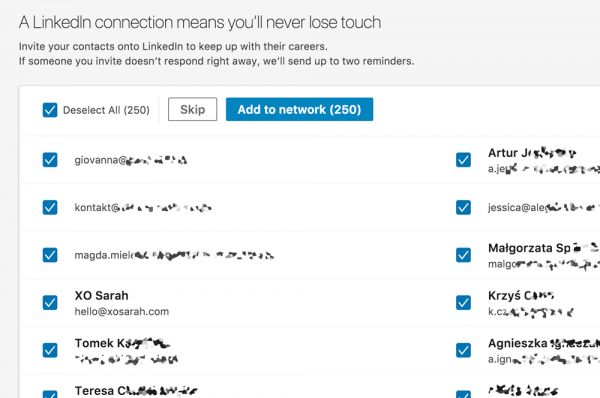The height and width of the screenshot is (398, 600).
Task: Uncheck the Artur contact checkbox
Action: (463, 160)
